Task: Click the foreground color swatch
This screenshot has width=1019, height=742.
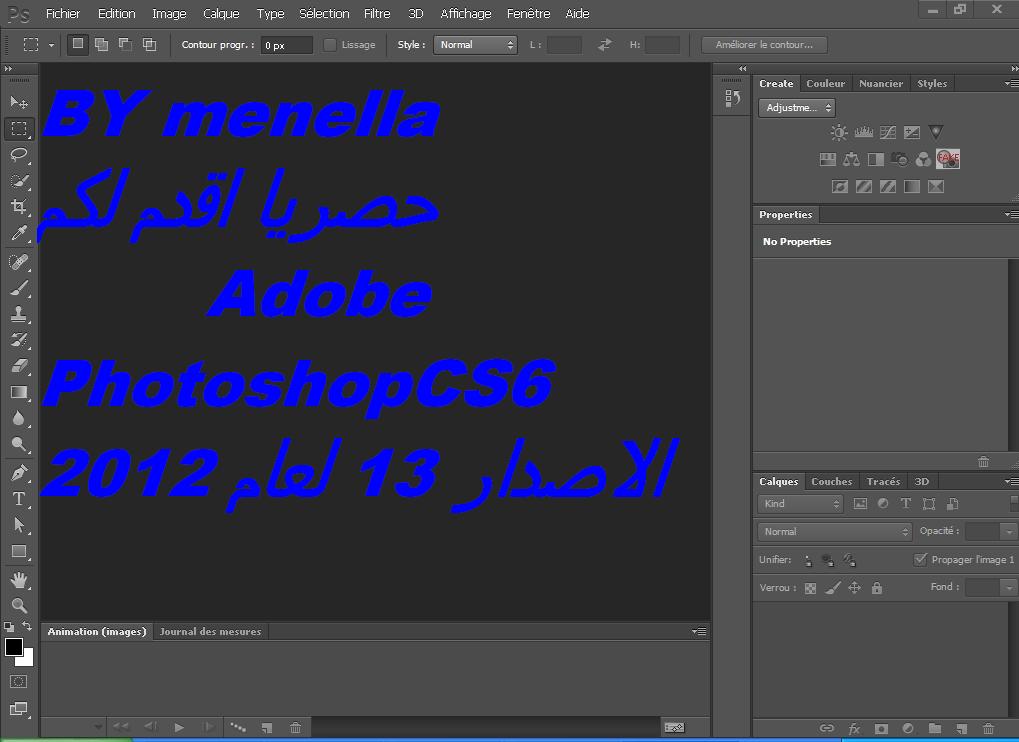Action: 14,647
